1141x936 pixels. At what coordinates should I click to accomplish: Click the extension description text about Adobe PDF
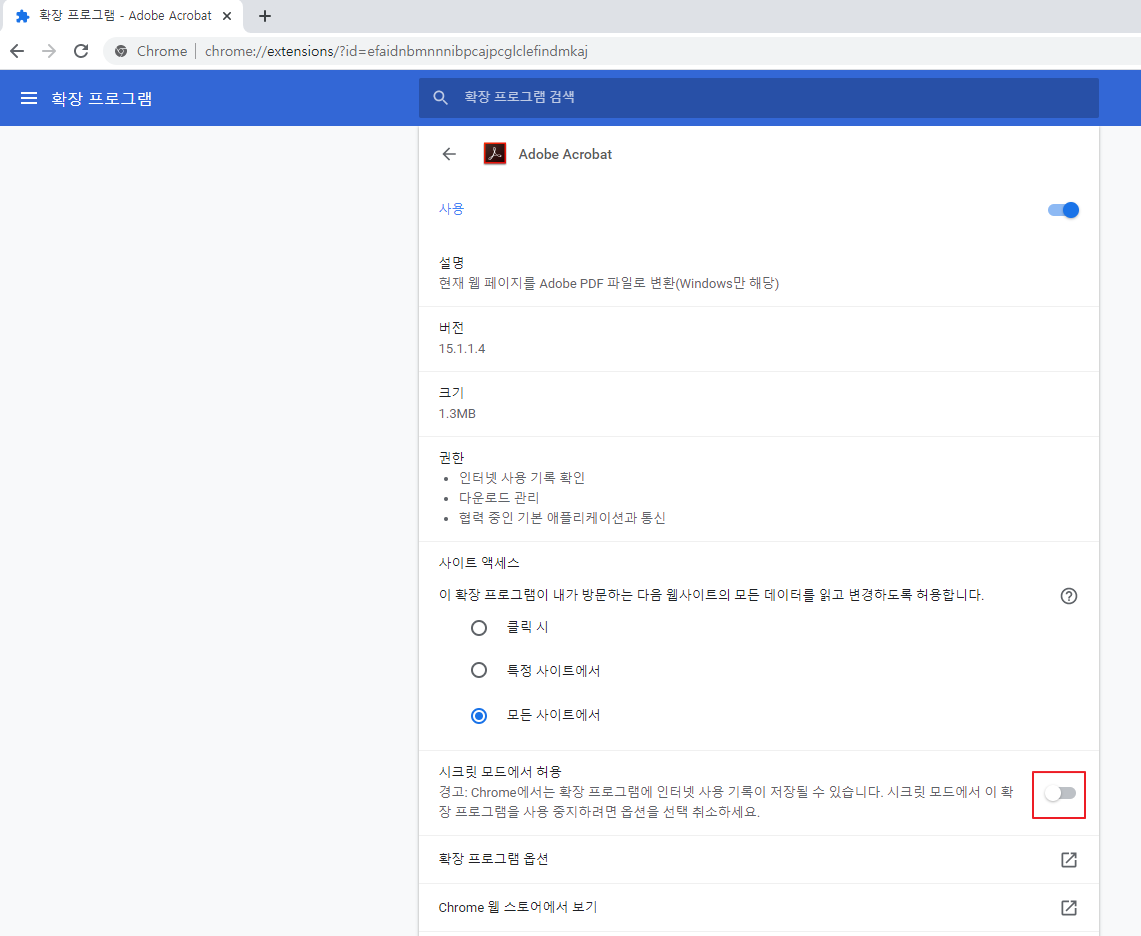click(608, 283)
